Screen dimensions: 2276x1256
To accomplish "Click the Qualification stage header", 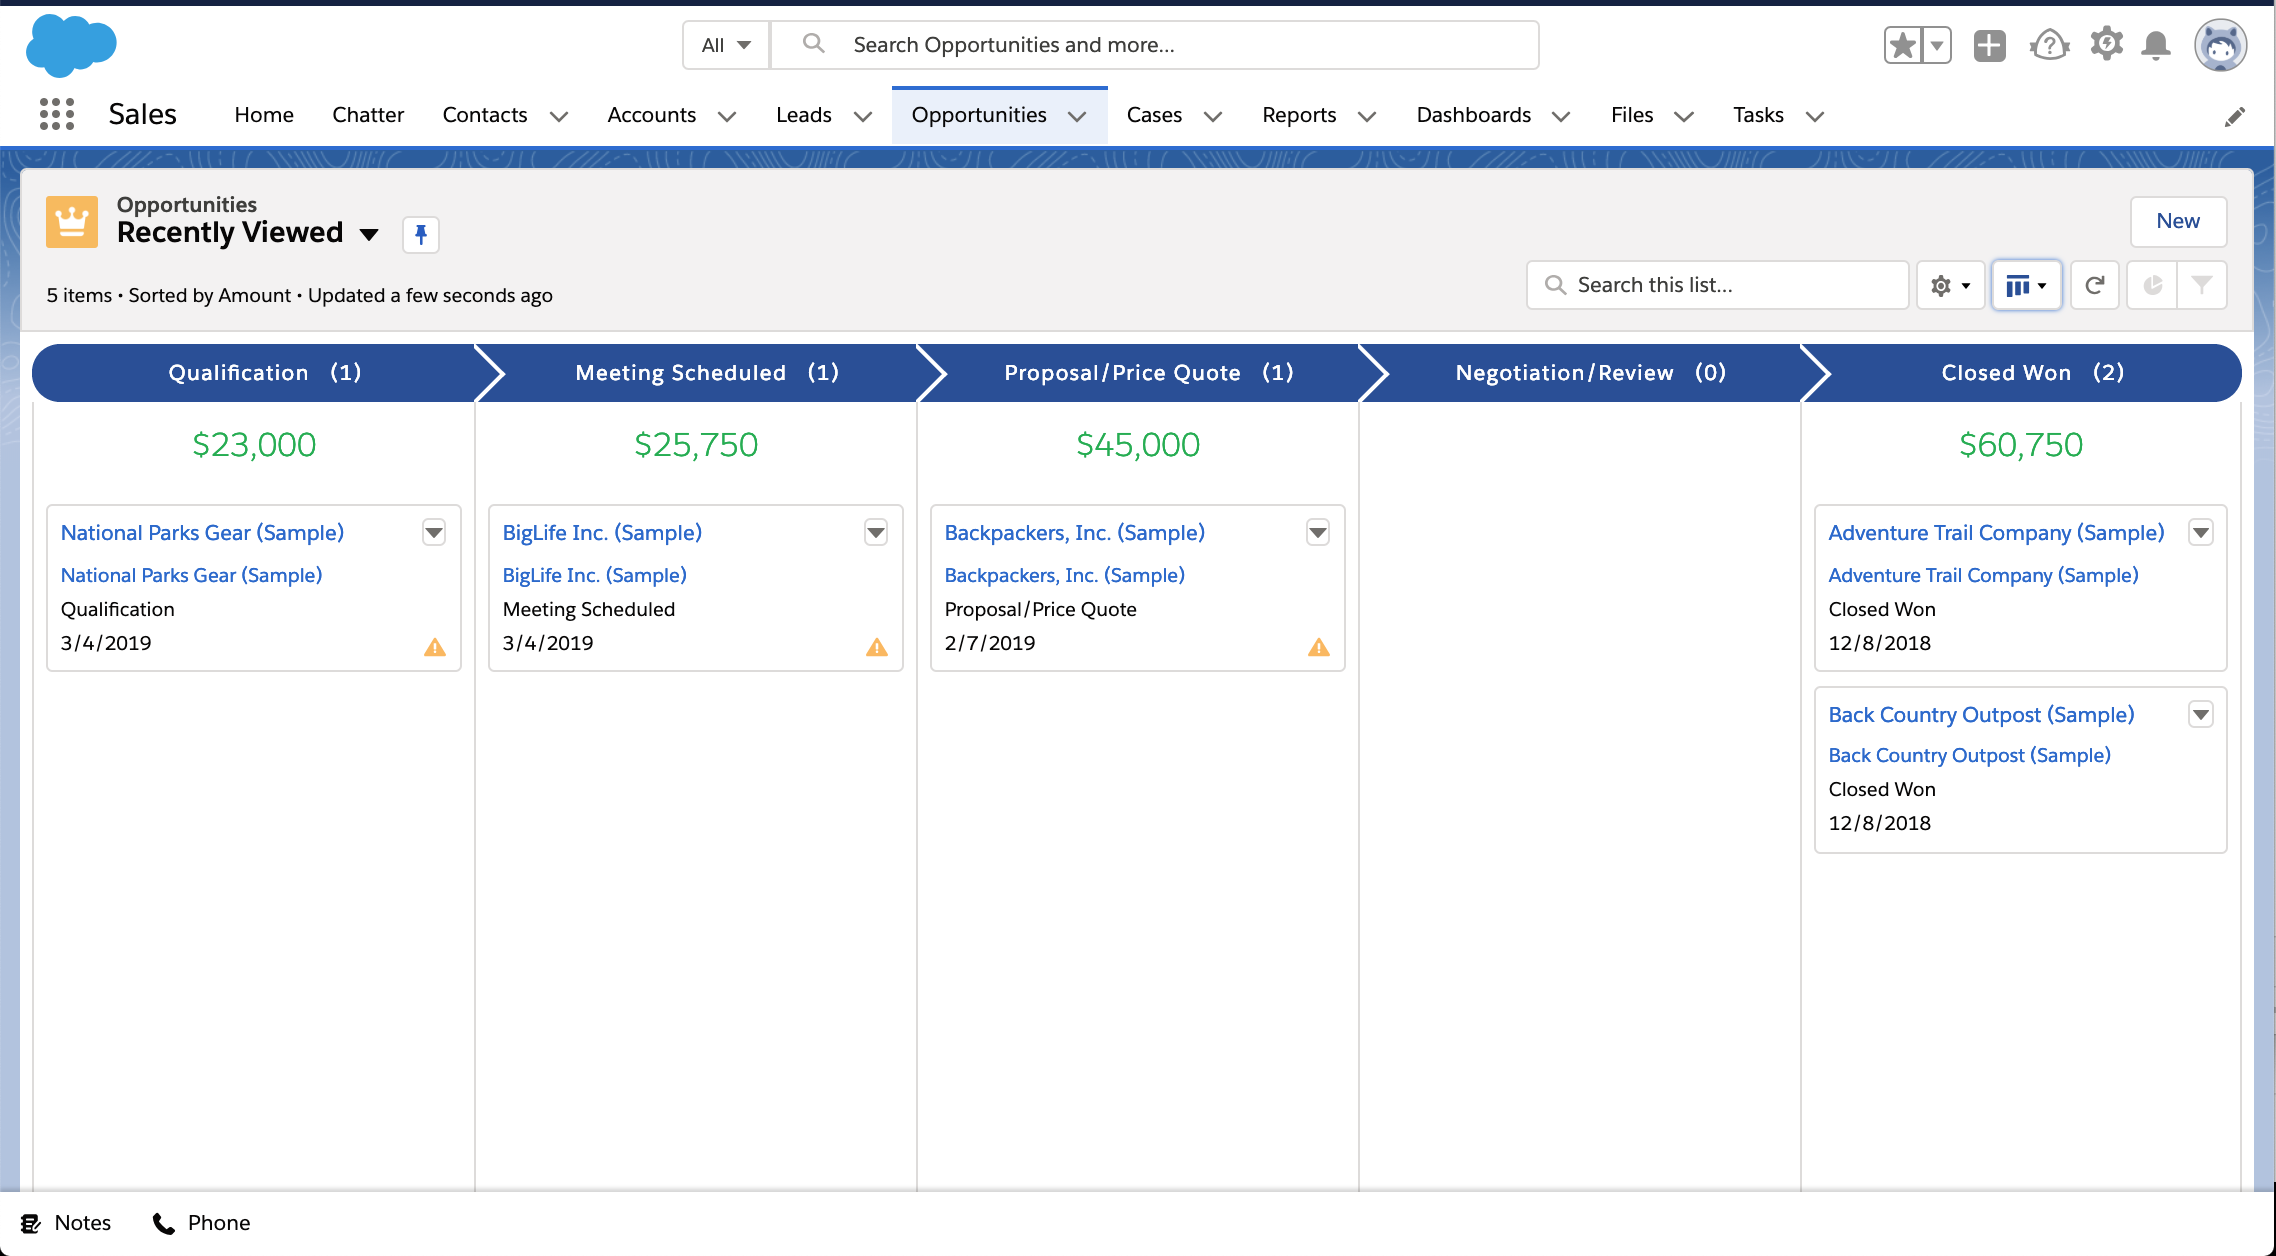I will 256,373.
